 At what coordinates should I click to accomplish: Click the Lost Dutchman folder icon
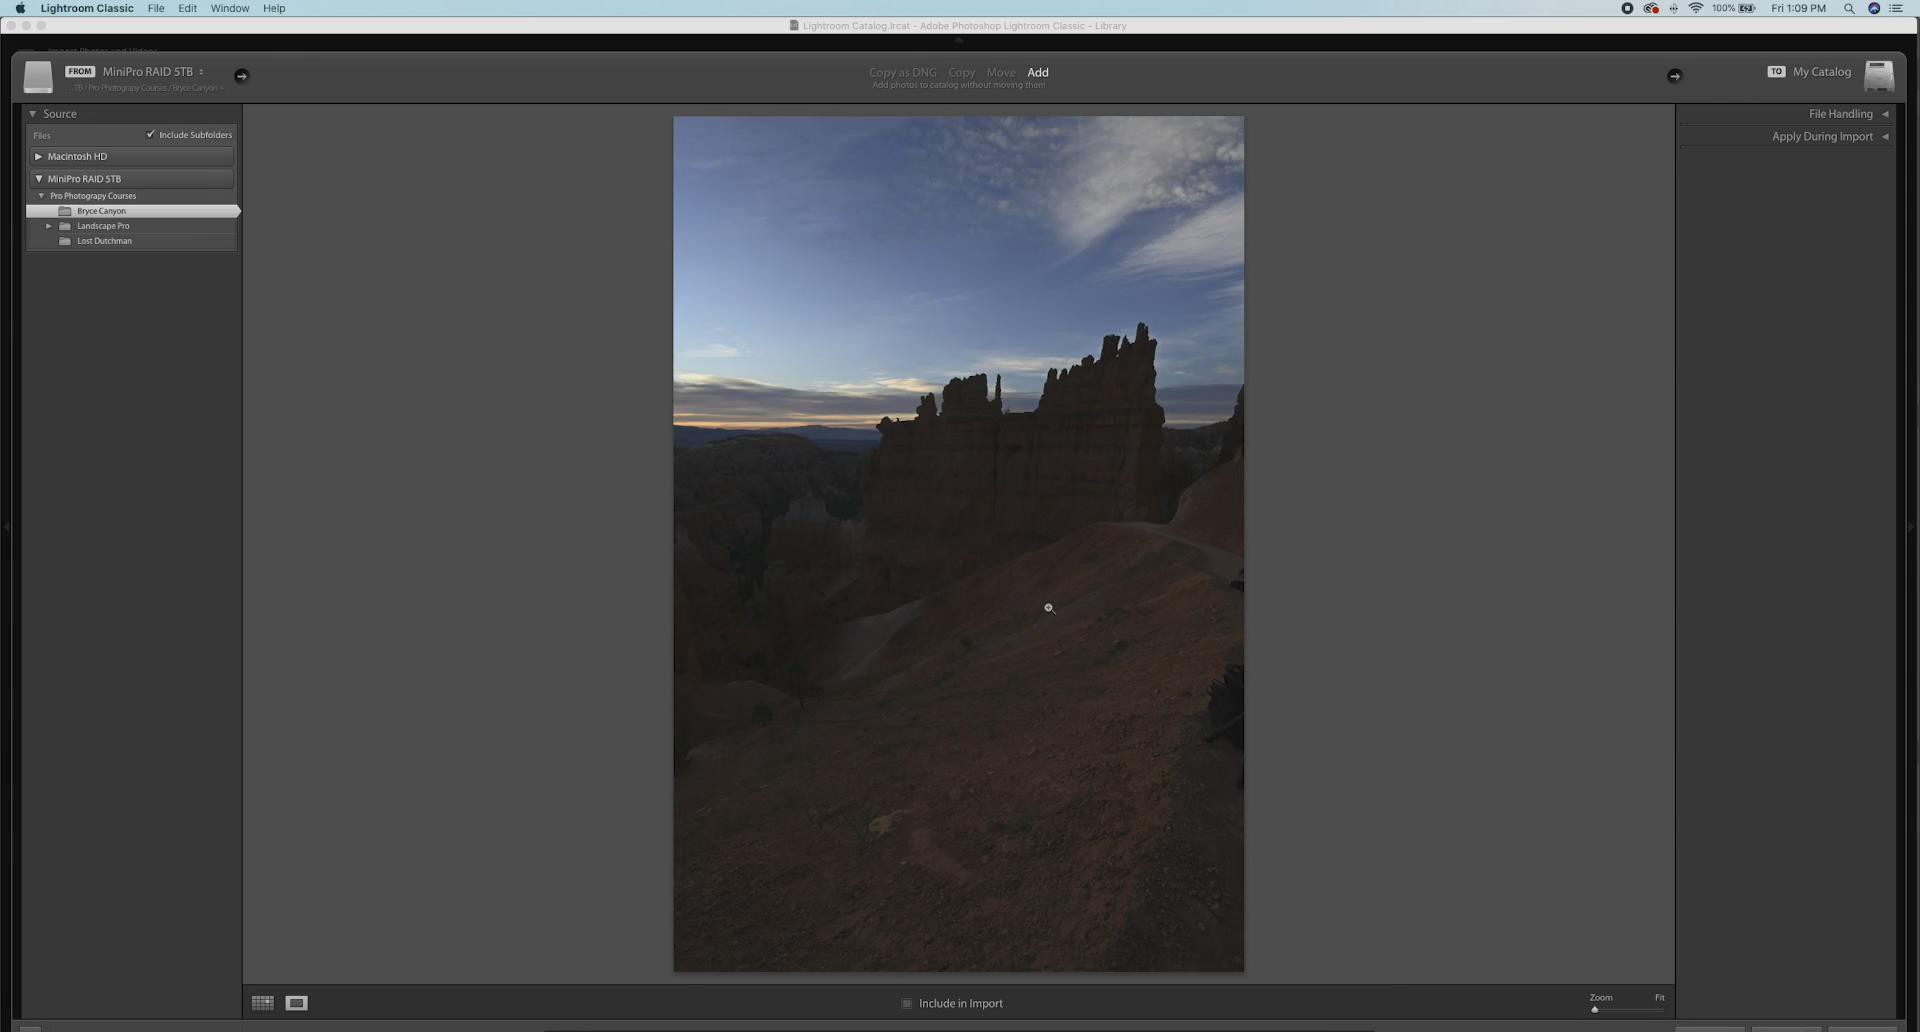(65, 241)
